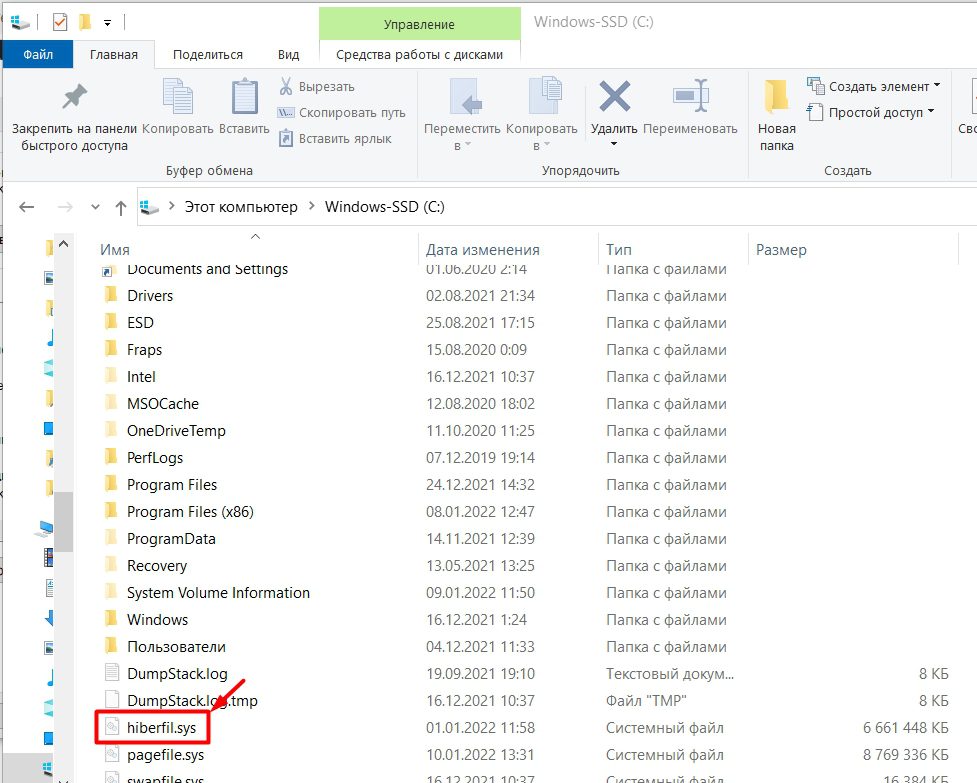
Task: Select the Program Files folder
Action: pyautogui.click(x=172, y=485)
